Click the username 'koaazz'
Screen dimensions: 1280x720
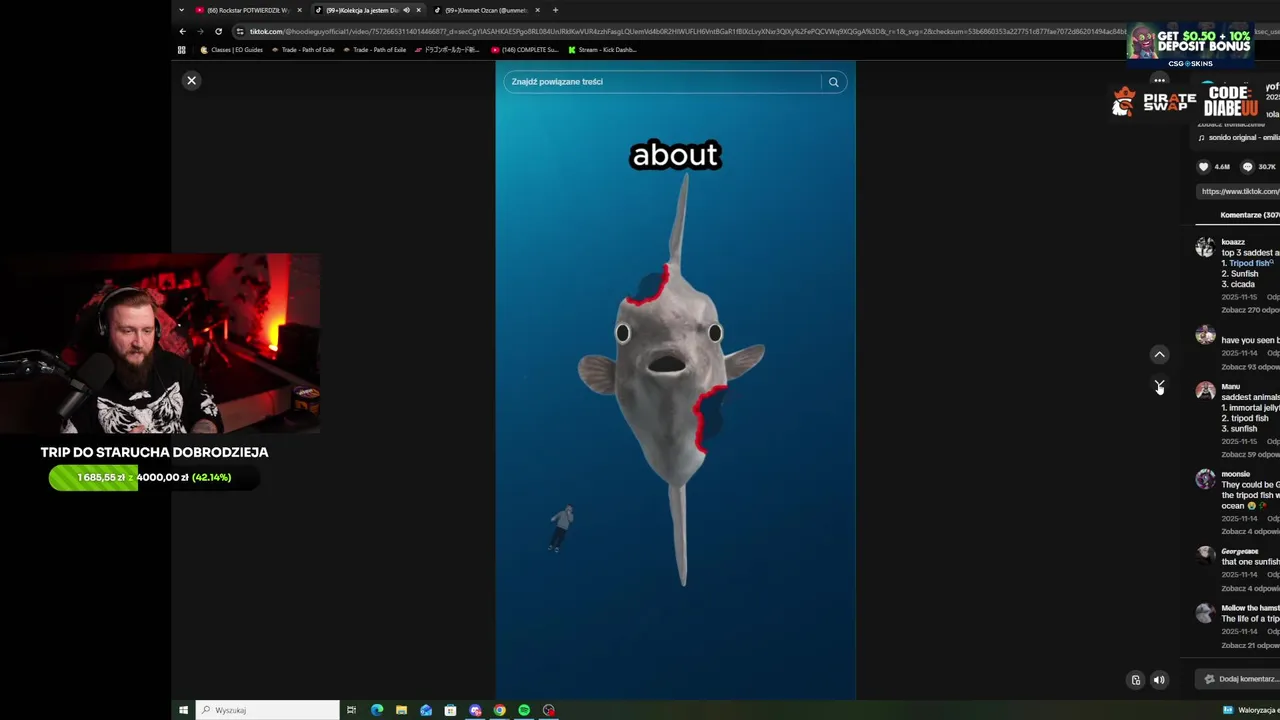coord(1233,242)
